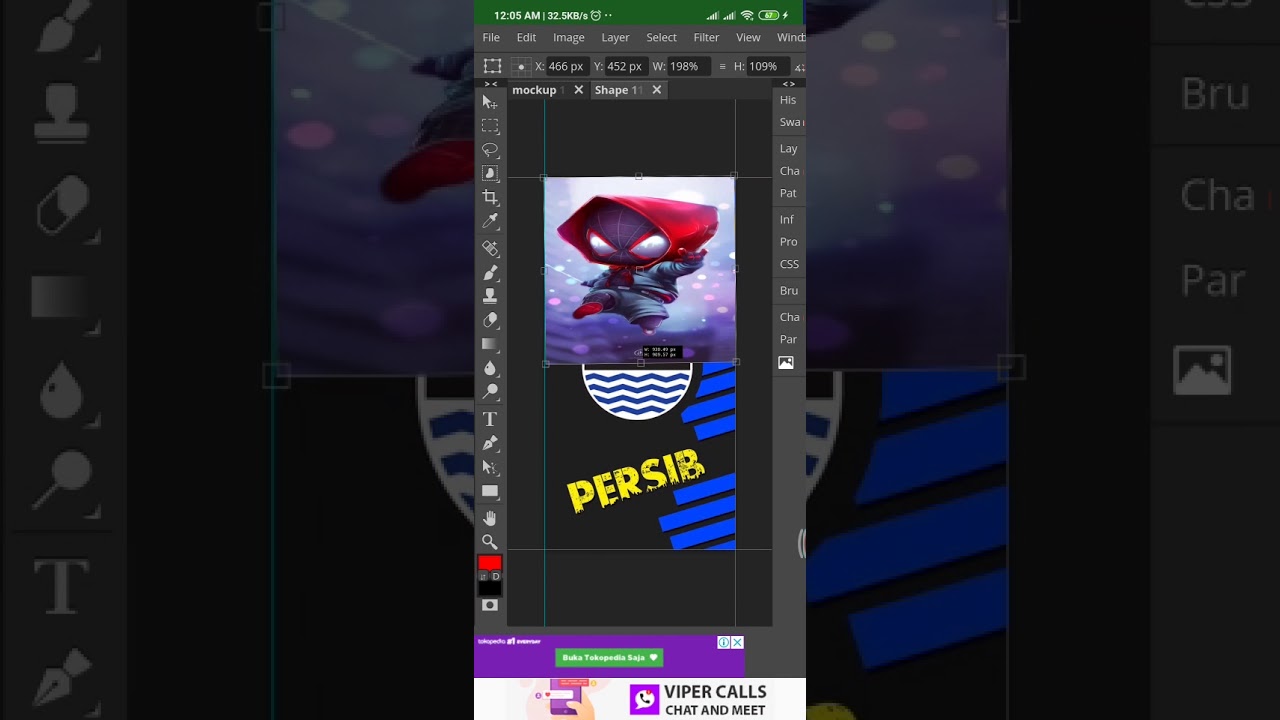Open the Image menu

pyautogui.click(x=569, y=37)
